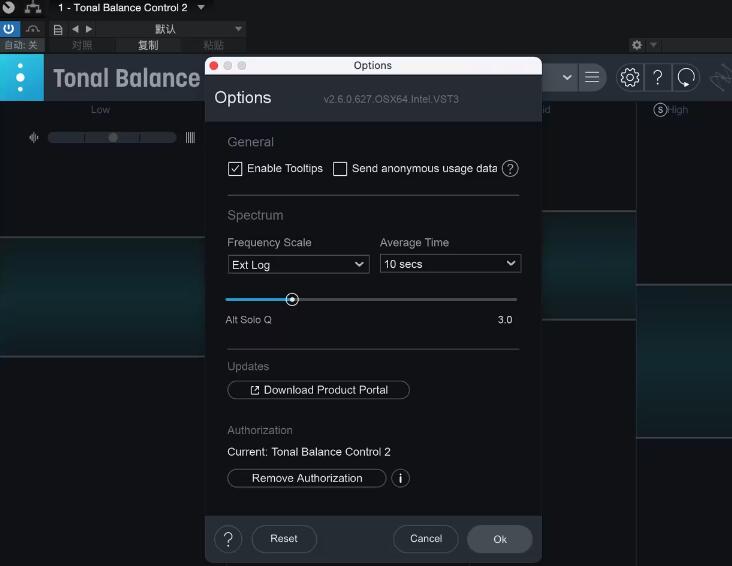Click the plugin help question mark icon

(658, 77)
